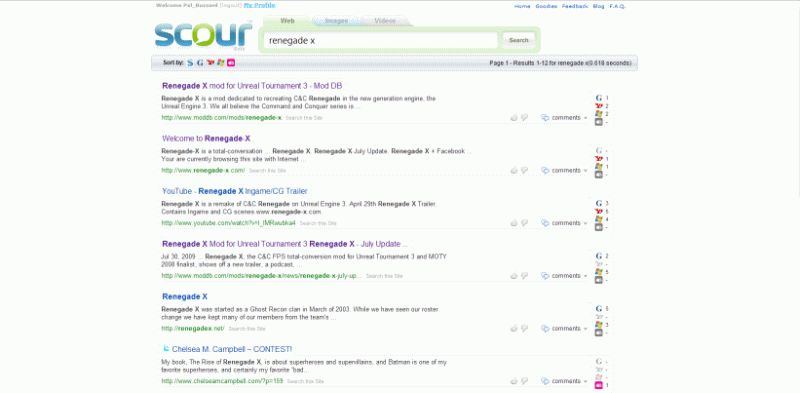Click the logout link
800x393 pixels.
[x=231, y=5]
